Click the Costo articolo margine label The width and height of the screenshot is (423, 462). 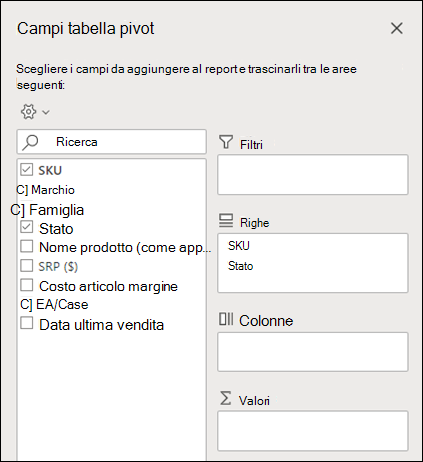coord(108,287)
